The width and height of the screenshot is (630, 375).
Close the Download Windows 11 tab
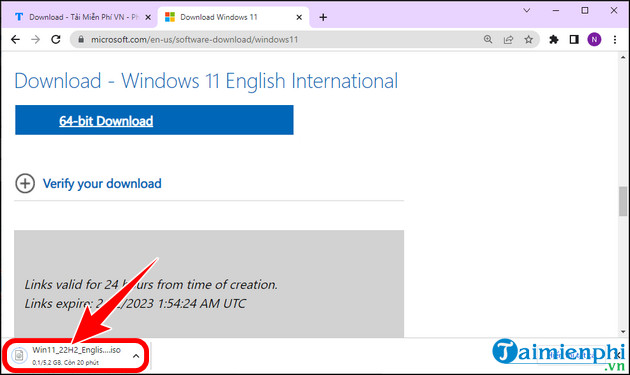pos(299,17)
